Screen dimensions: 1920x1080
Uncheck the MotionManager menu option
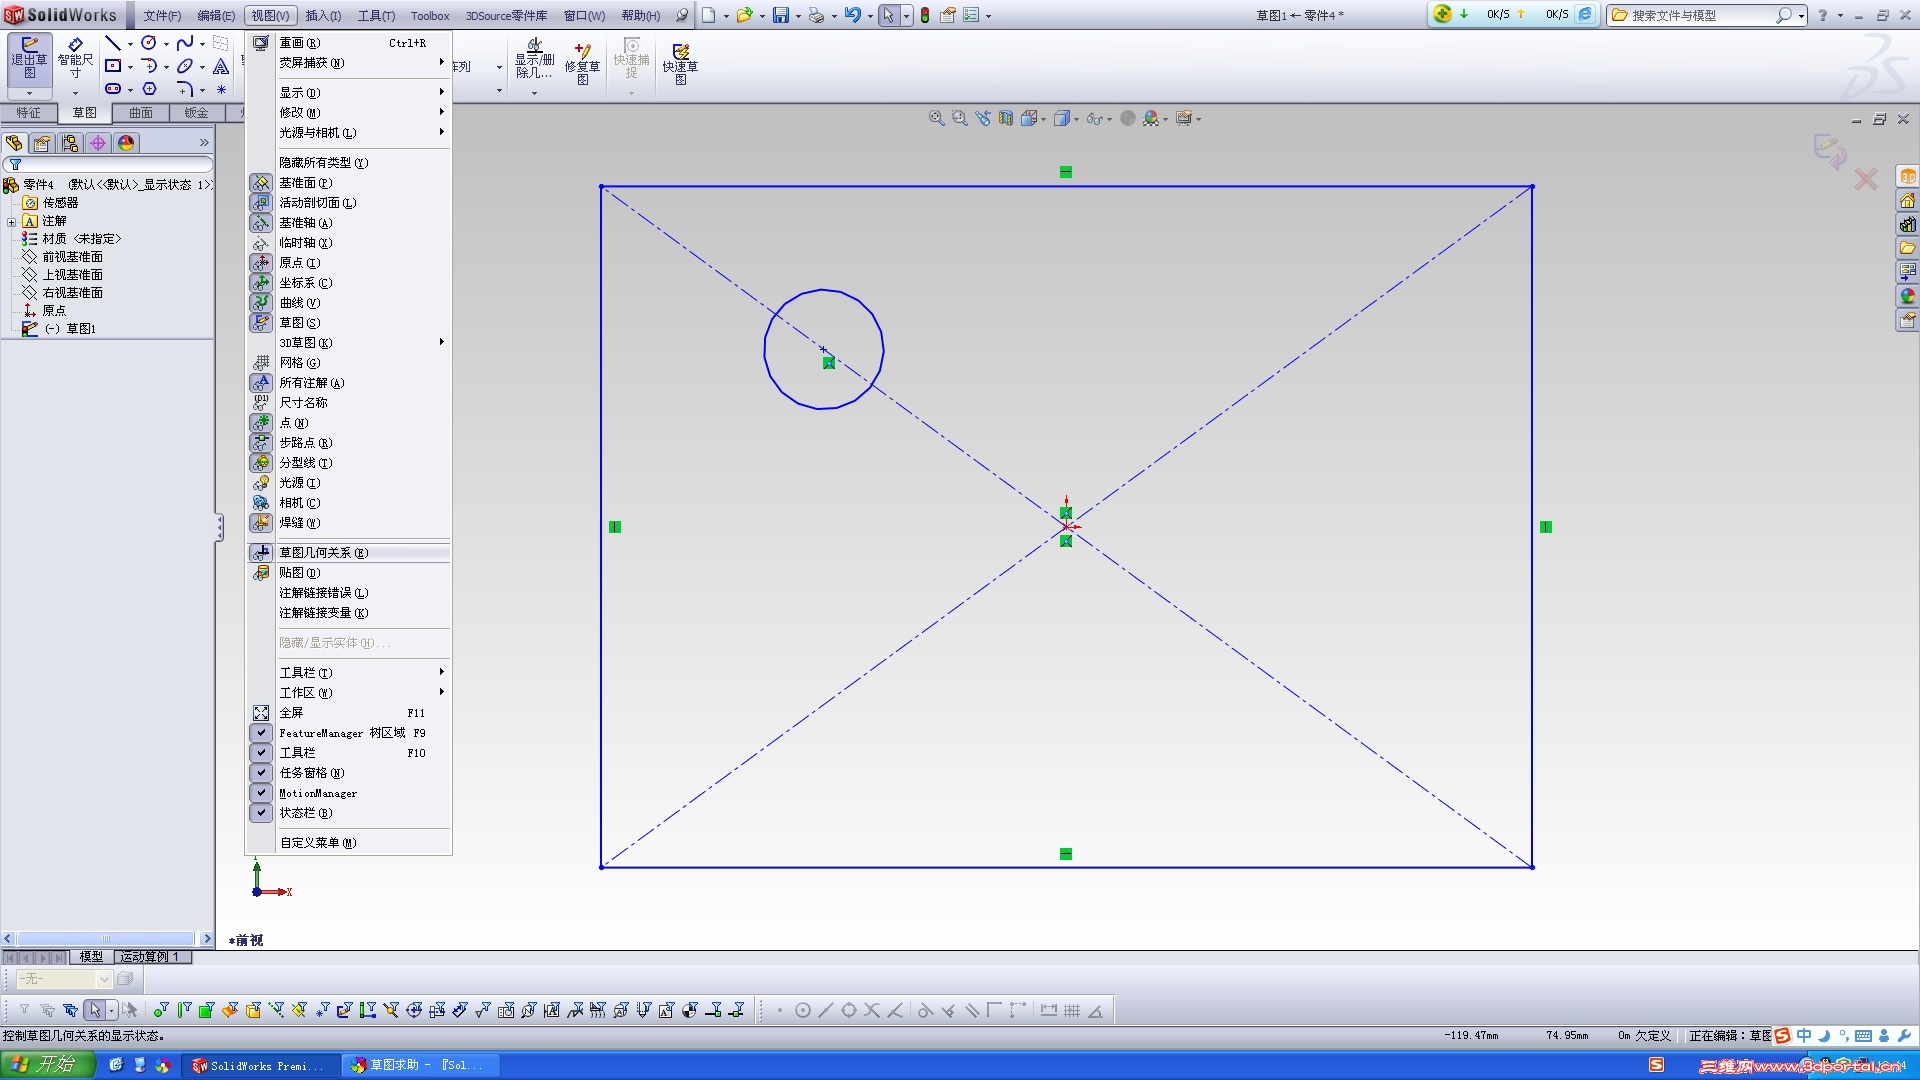tap(261, 793)
